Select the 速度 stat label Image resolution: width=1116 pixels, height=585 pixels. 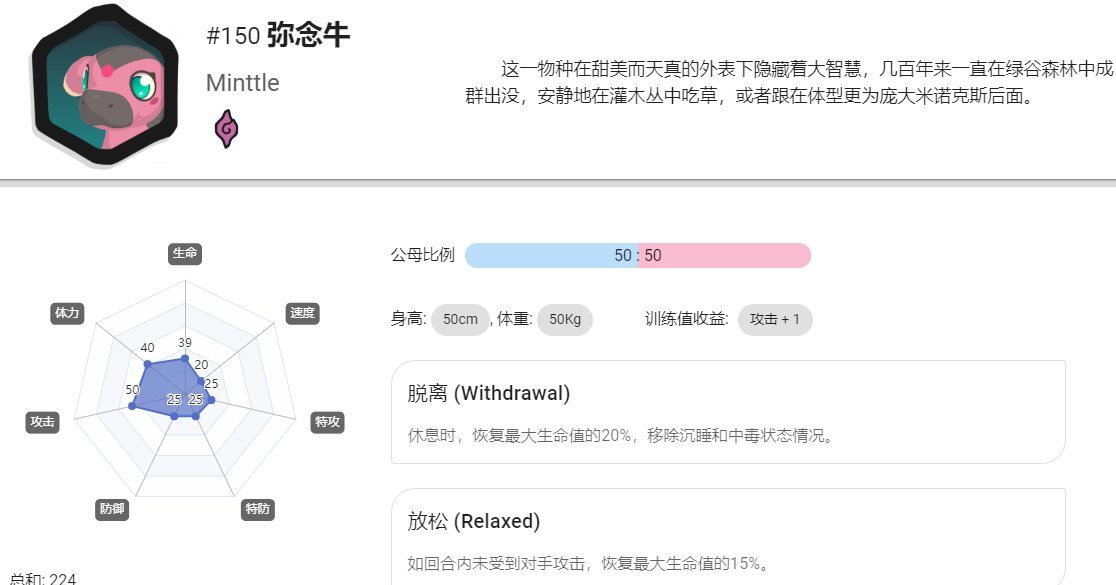click(x=302, y=313)
